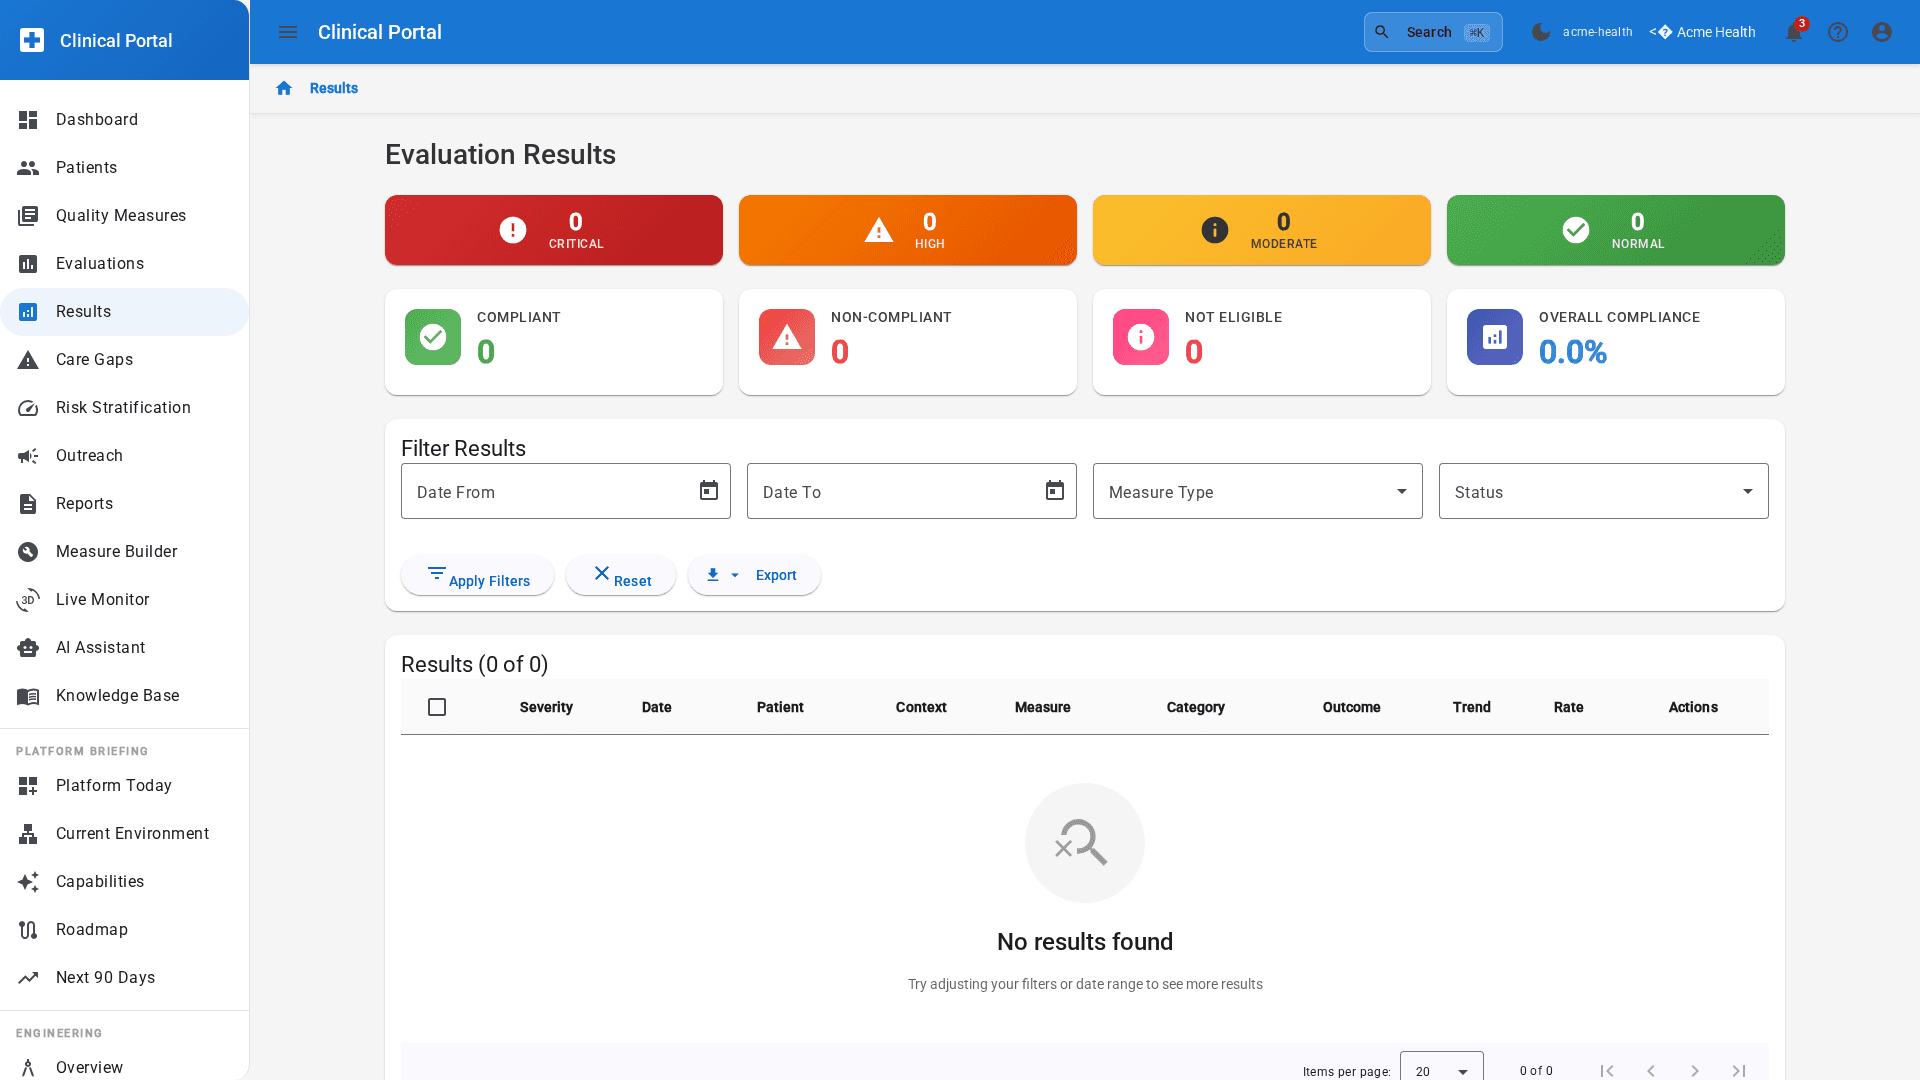Image resolution: width=1920 pixels, height=1080 pixels.
Task: Open the items per page selector
Action: pos(1441,1071)
